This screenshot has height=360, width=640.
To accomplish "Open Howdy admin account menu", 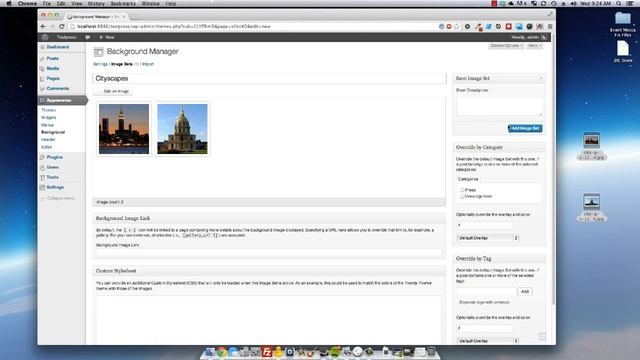I will pos(529,37).
